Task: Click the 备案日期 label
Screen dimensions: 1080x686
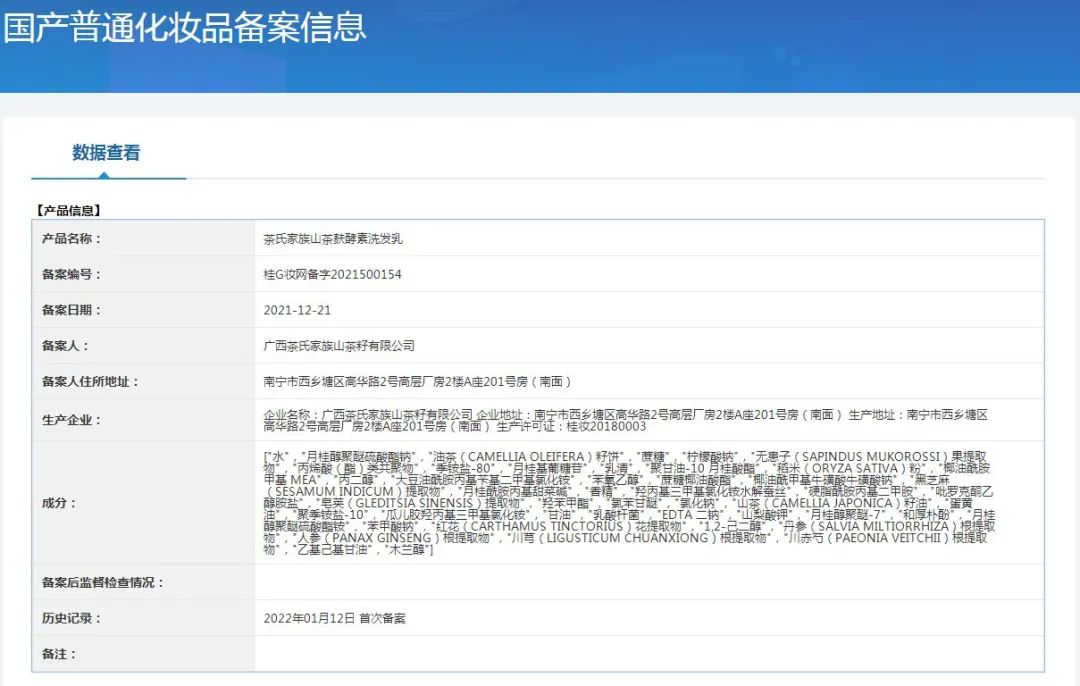Action: [72, 310]
